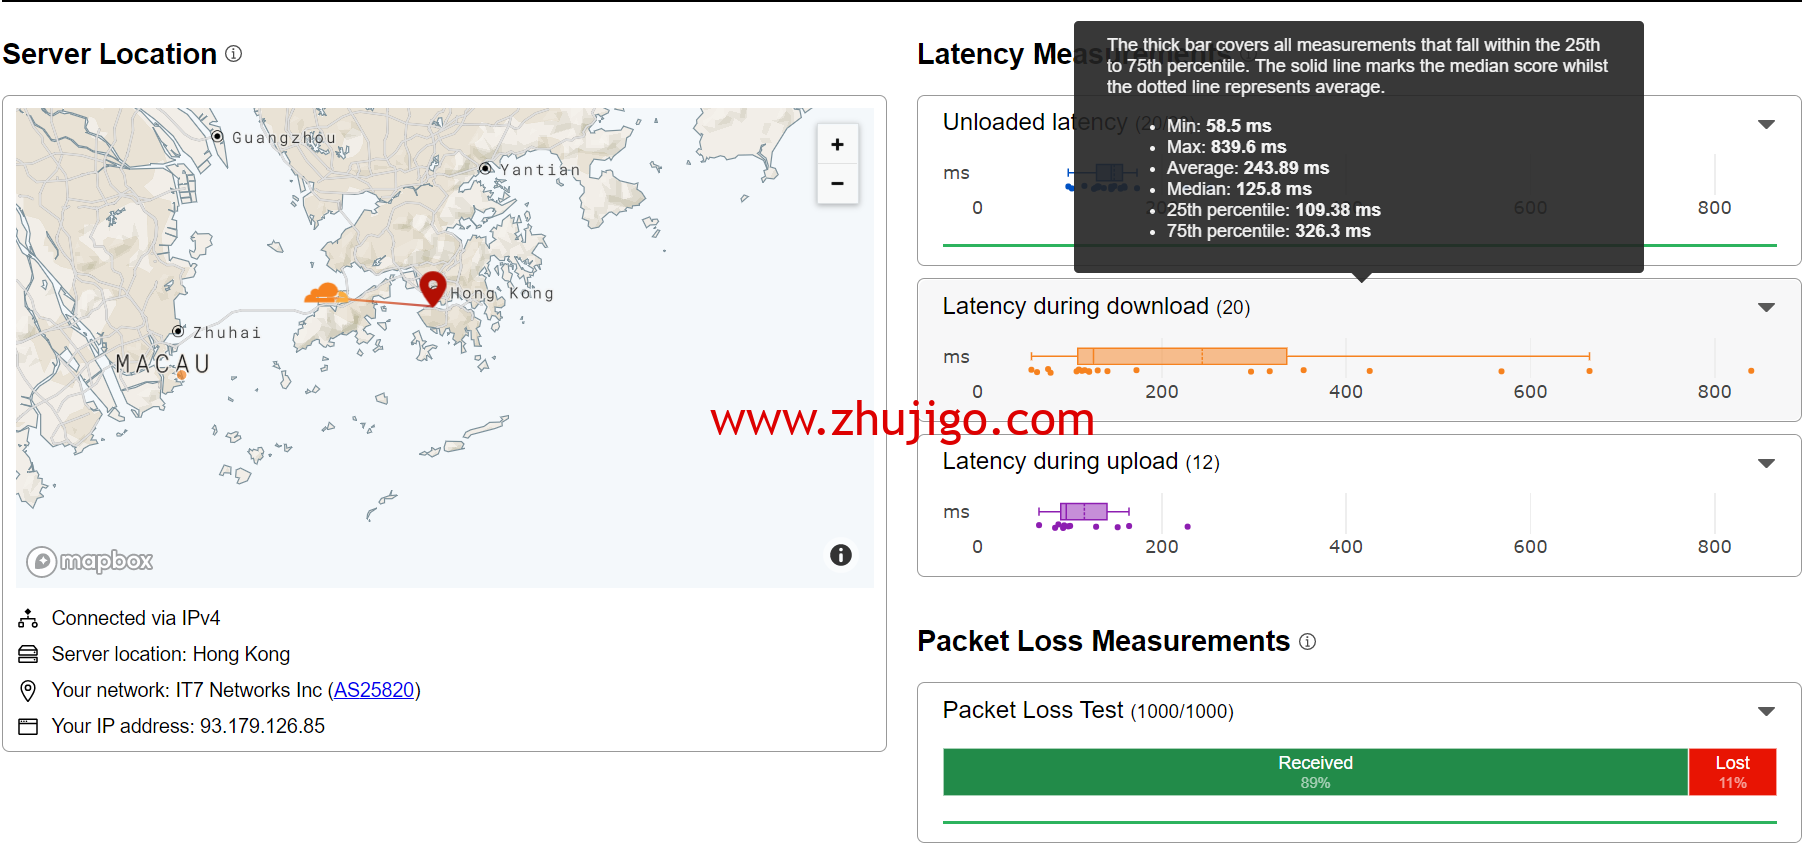Click the orange download latency box plot
The height and width of the screenshot is (845, 1804).
point(1182,356)
